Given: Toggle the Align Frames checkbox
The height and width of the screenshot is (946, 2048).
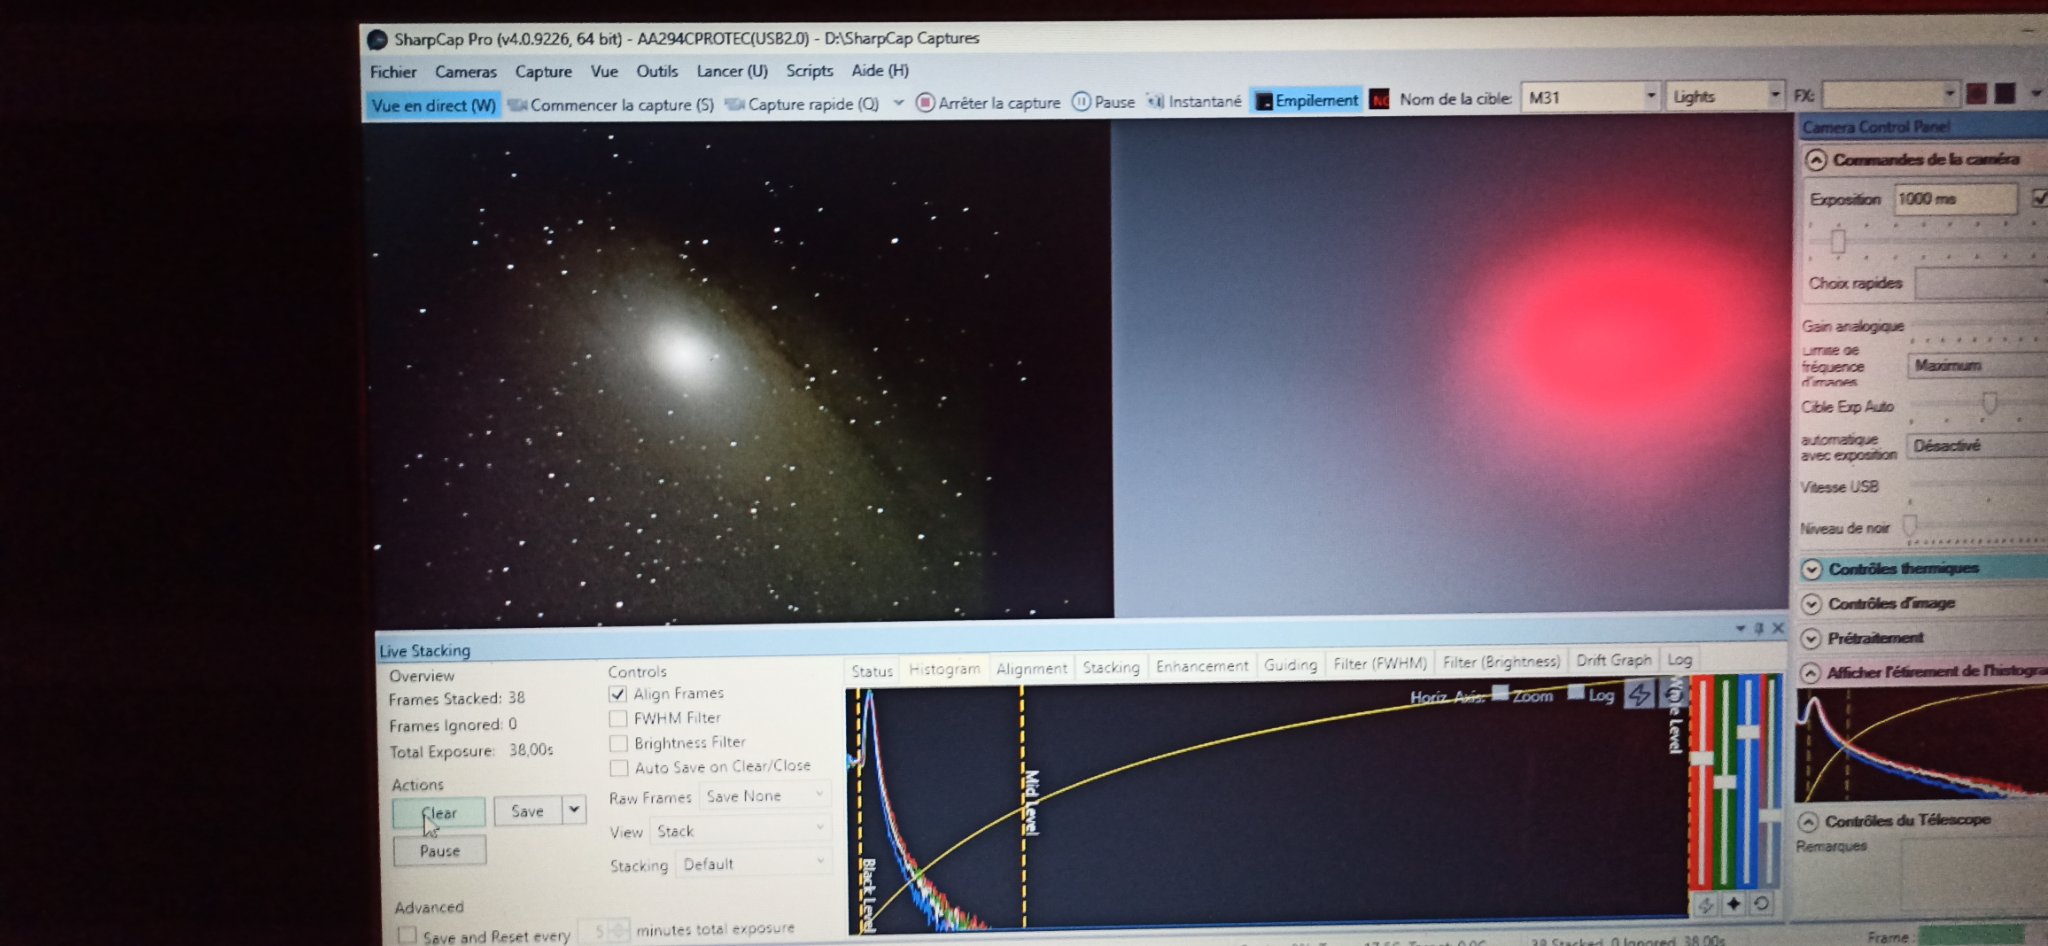Looking at the screenshot, I should [618, 693].
